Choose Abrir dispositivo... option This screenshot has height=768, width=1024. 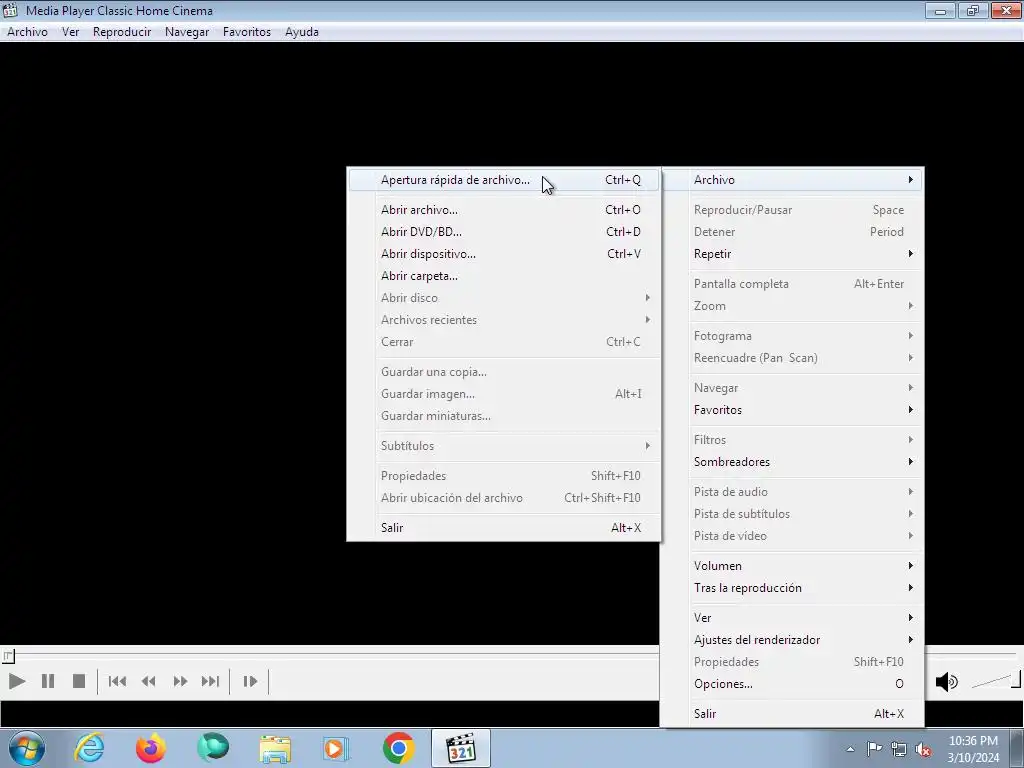504,254
